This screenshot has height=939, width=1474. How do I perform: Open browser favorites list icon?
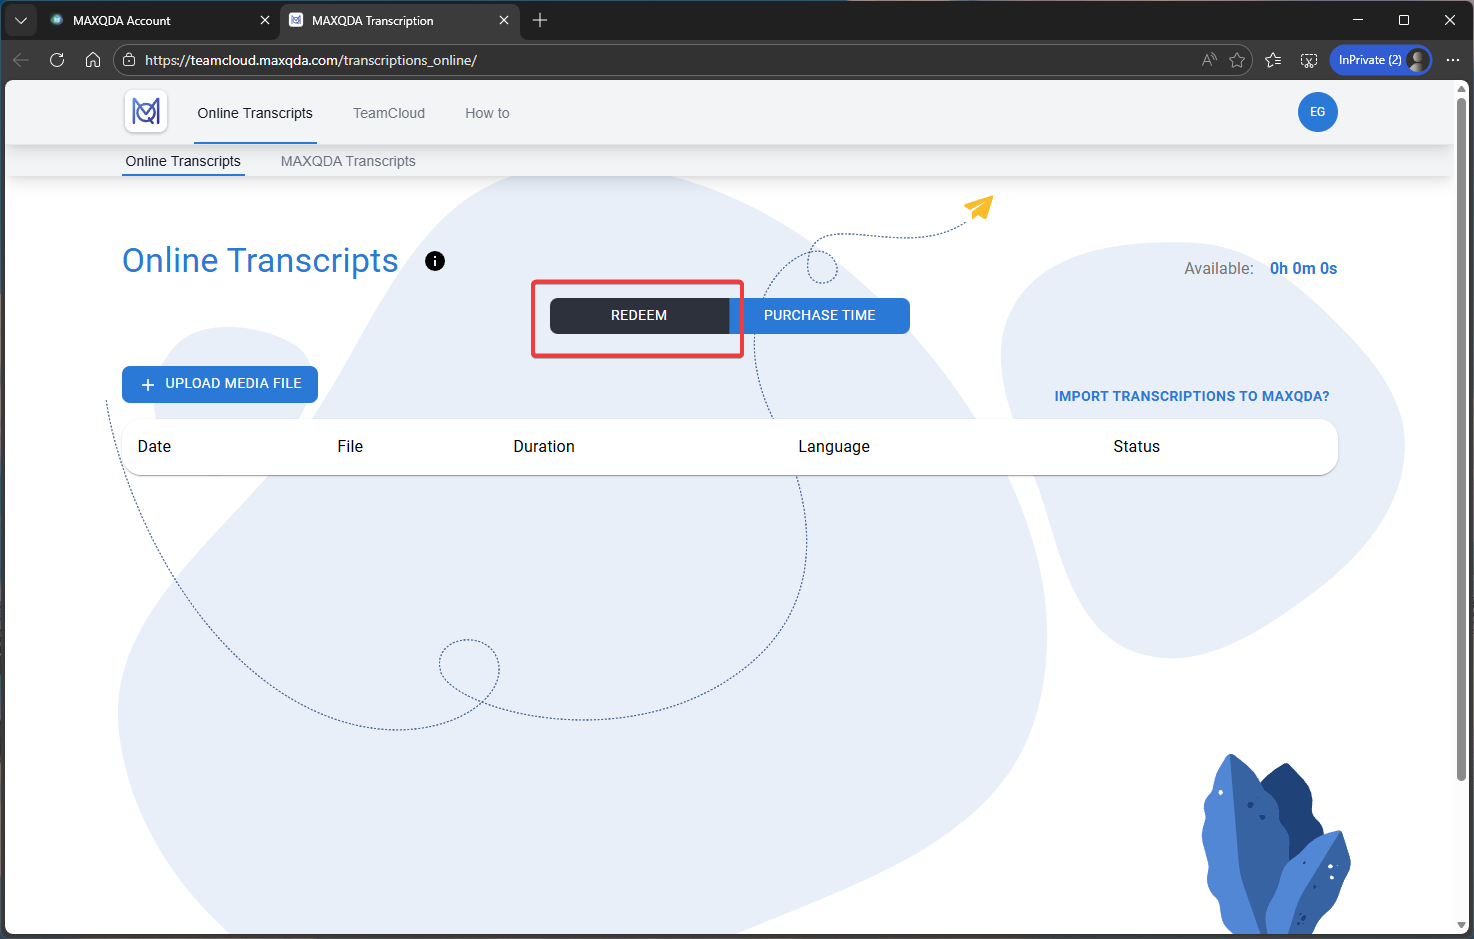click(1273, 60)
